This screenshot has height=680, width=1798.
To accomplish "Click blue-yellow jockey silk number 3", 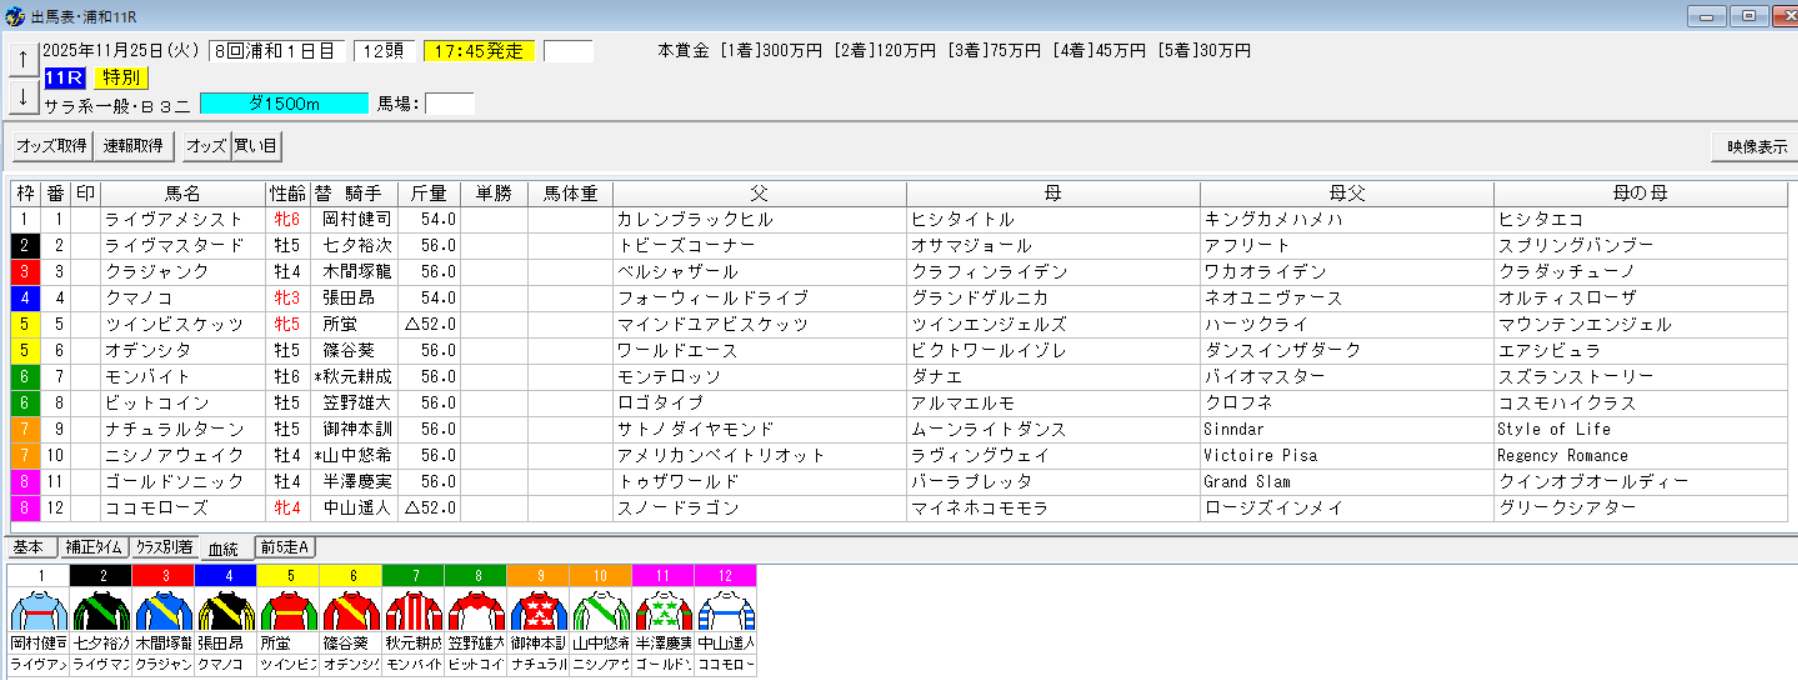I will pyautogui.click(x=164, y=610).
